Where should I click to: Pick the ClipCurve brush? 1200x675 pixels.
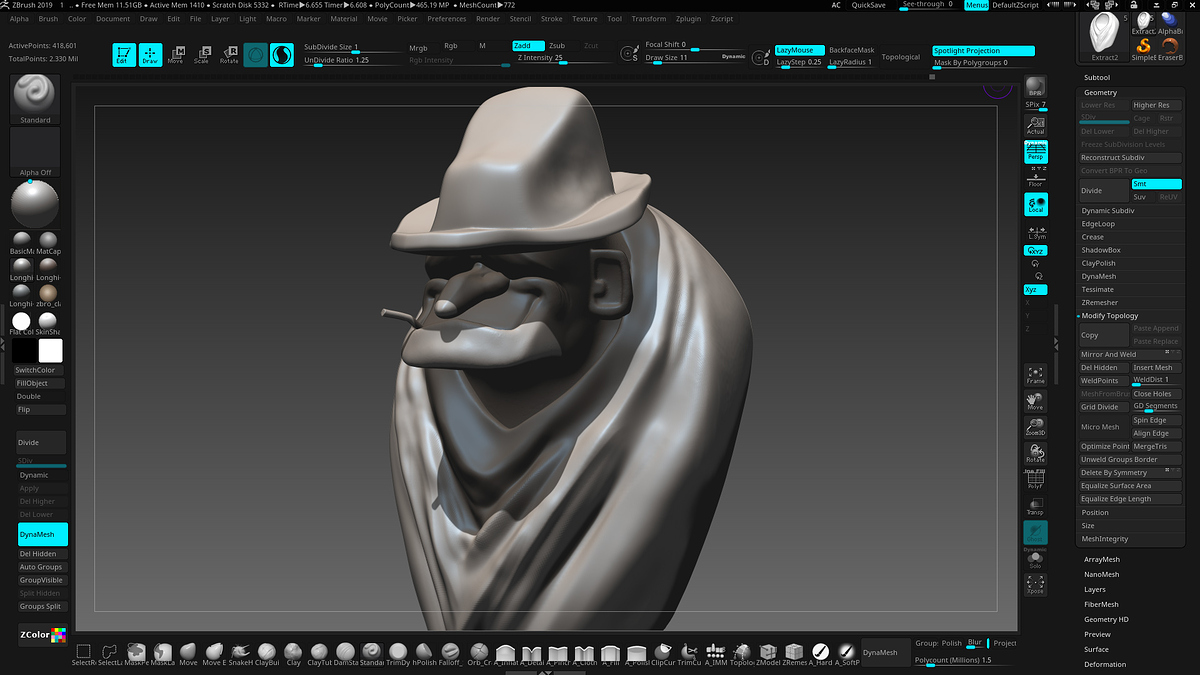663,655
